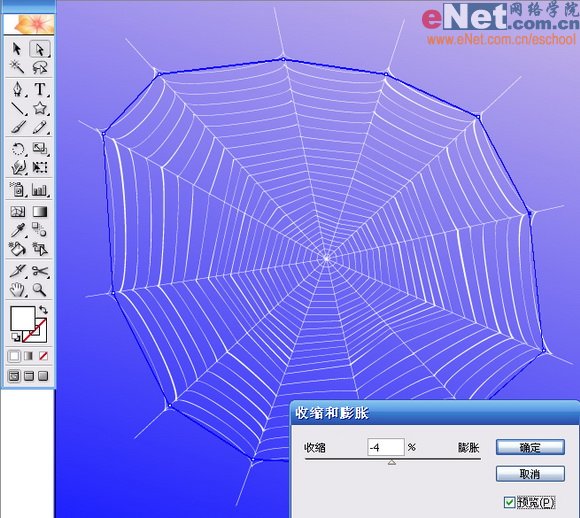Choose the Paintbrush tool
Screen dimensions: 580x518
point(17,127)
